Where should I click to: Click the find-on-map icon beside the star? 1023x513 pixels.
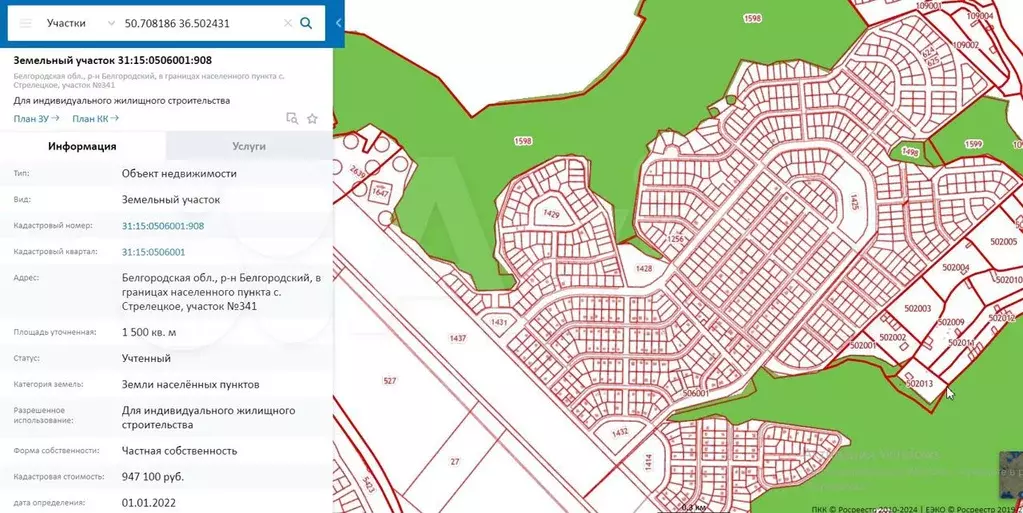tap(292, 118)
